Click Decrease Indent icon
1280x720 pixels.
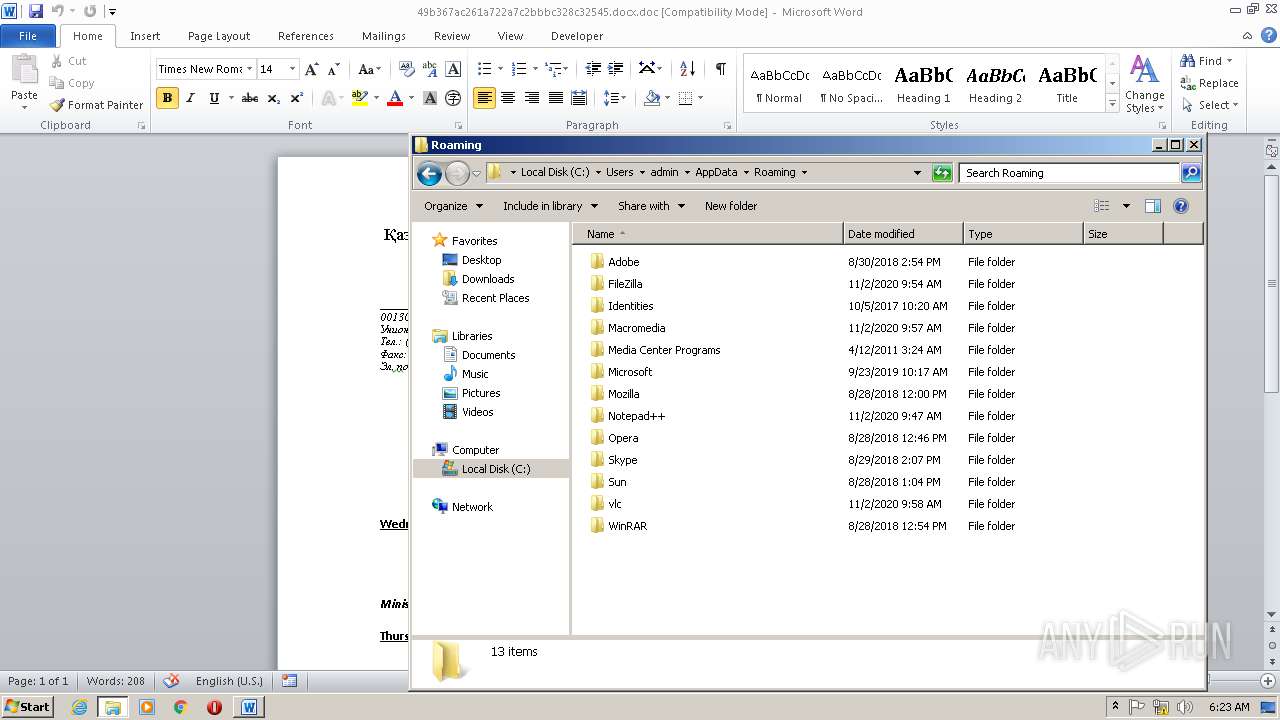click(593, 69)
